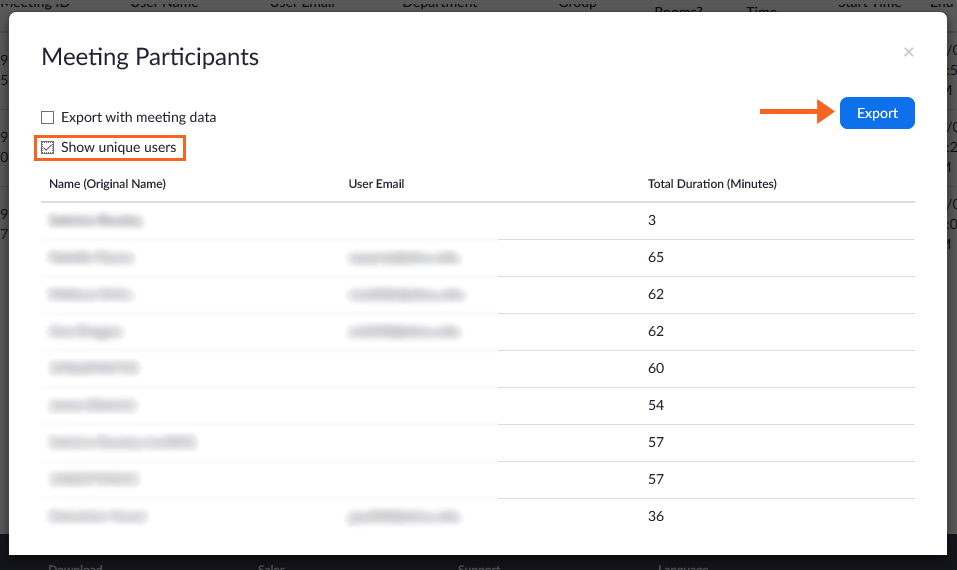957x570 pixels.
Task: Select the 60 minute duration cell
Action: (656, 368)
